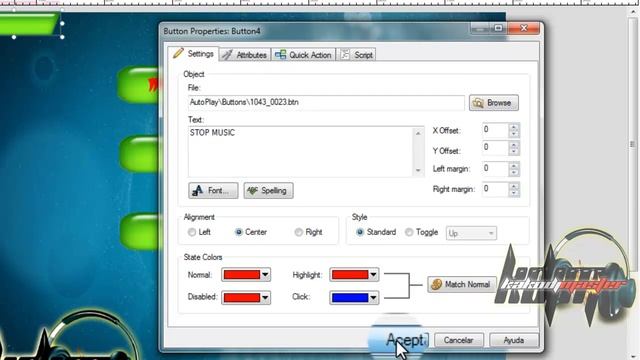
Task: Click the blue Click color swatch
Action: coord(350,298)
